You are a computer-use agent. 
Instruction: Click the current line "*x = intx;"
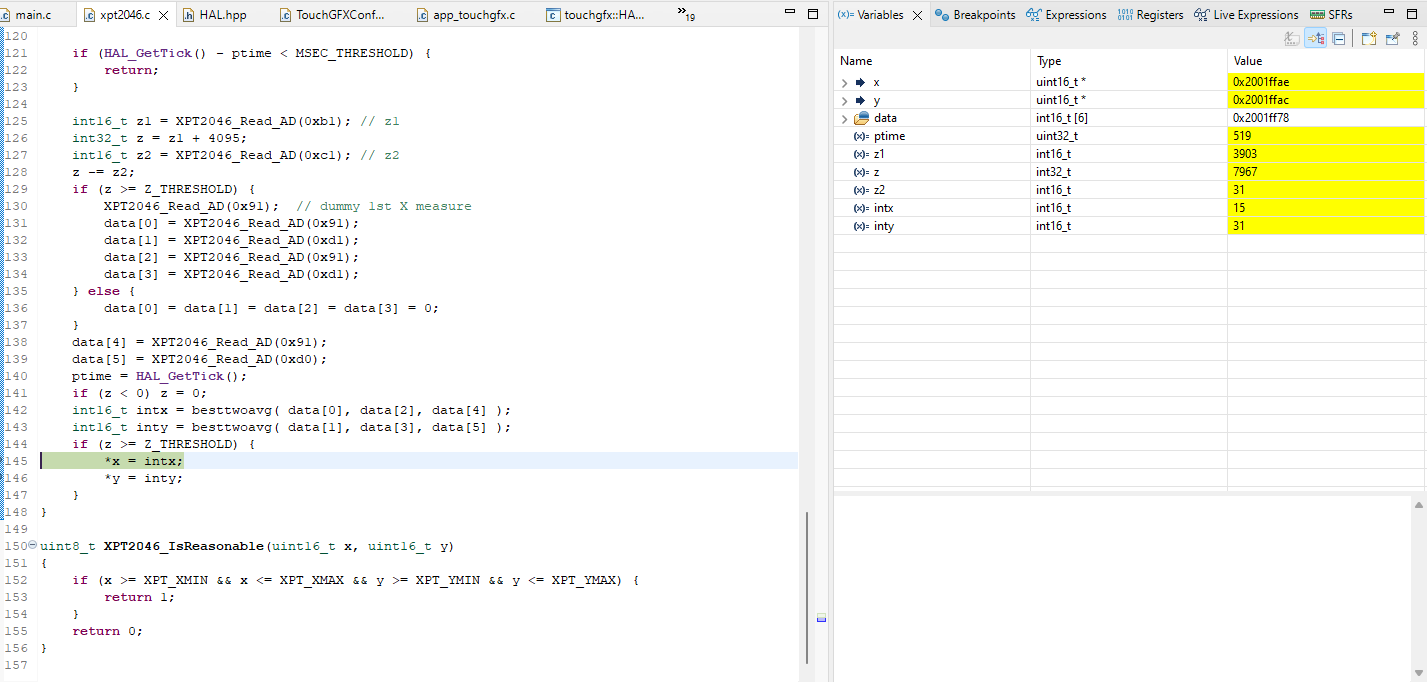144,461
